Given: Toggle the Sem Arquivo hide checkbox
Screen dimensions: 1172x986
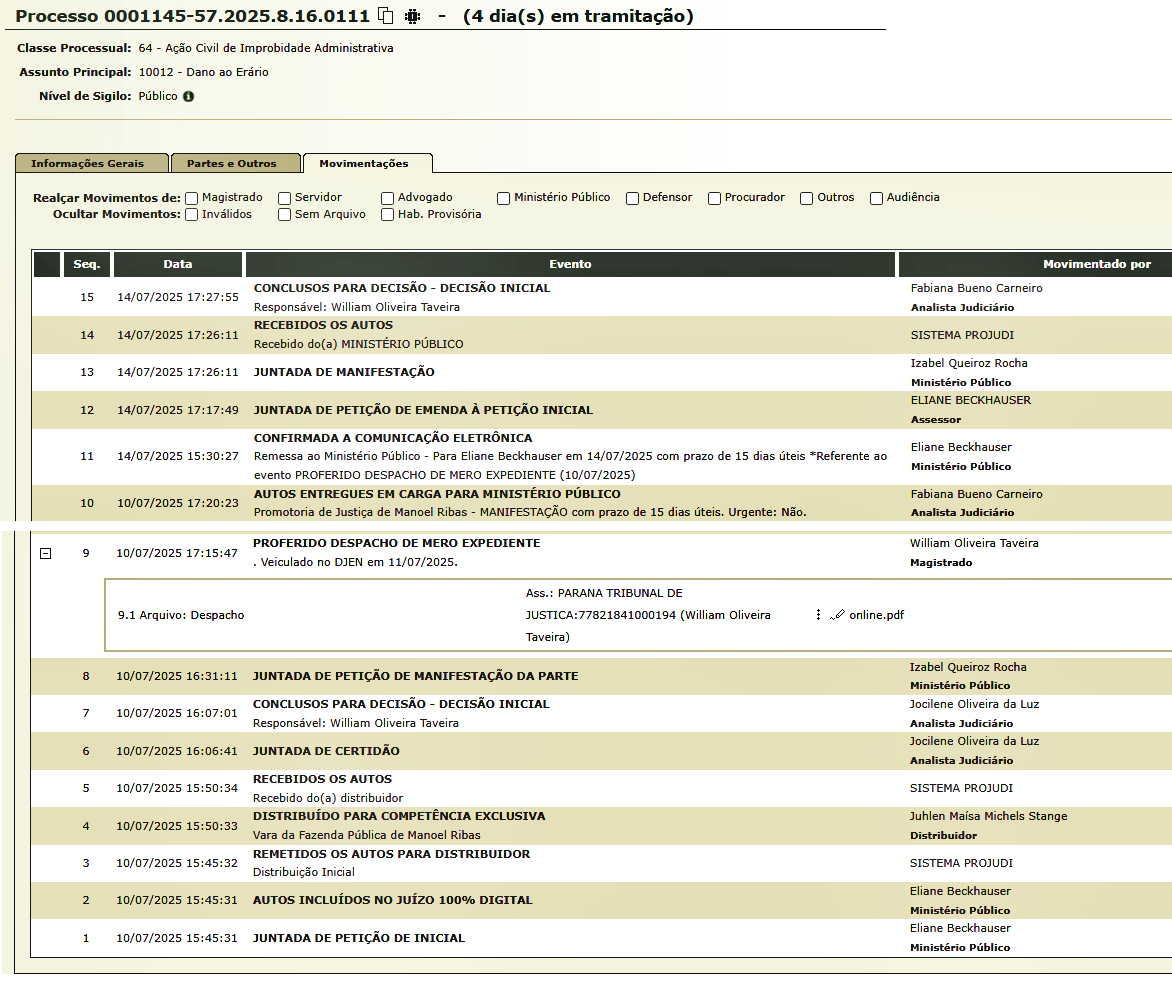Looking at the screenshot, I should point(285,215).
